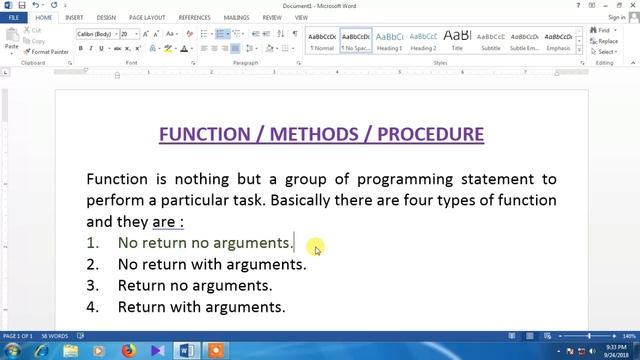The image size is (640, 360).
Task: Copy the selection with the Copy button
Action: pos(34,41)
